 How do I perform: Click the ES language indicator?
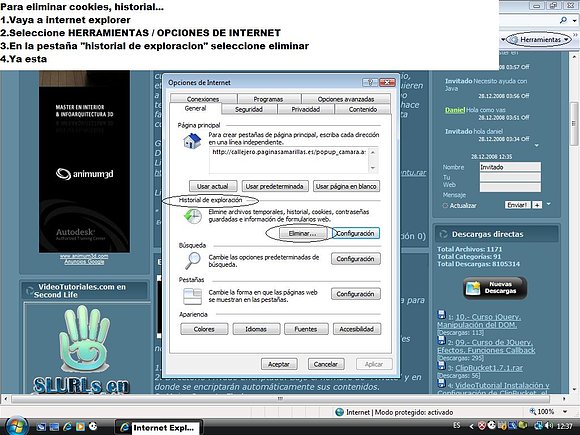(x=457, y=425)
